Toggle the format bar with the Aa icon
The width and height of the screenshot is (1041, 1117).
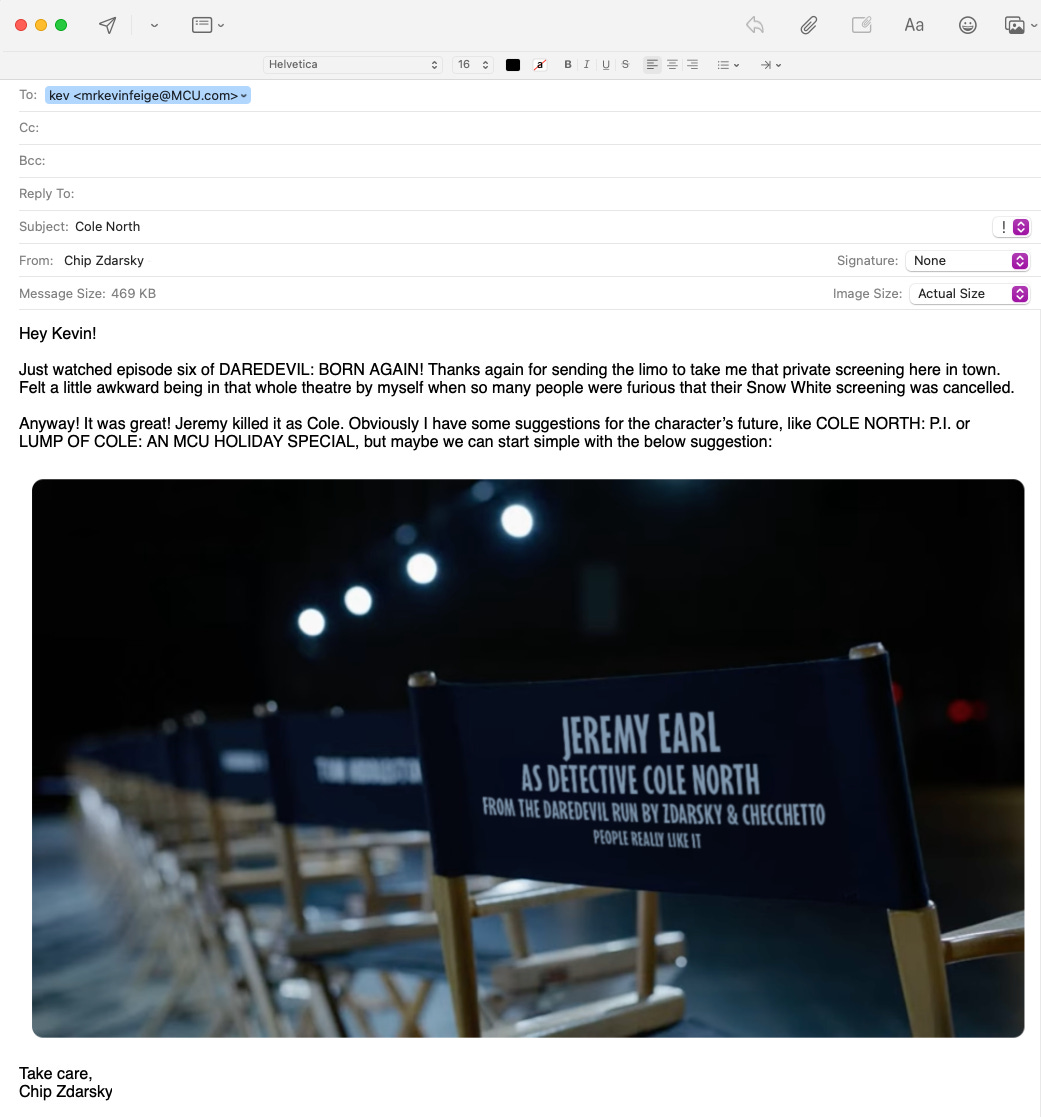coord(914,26)
